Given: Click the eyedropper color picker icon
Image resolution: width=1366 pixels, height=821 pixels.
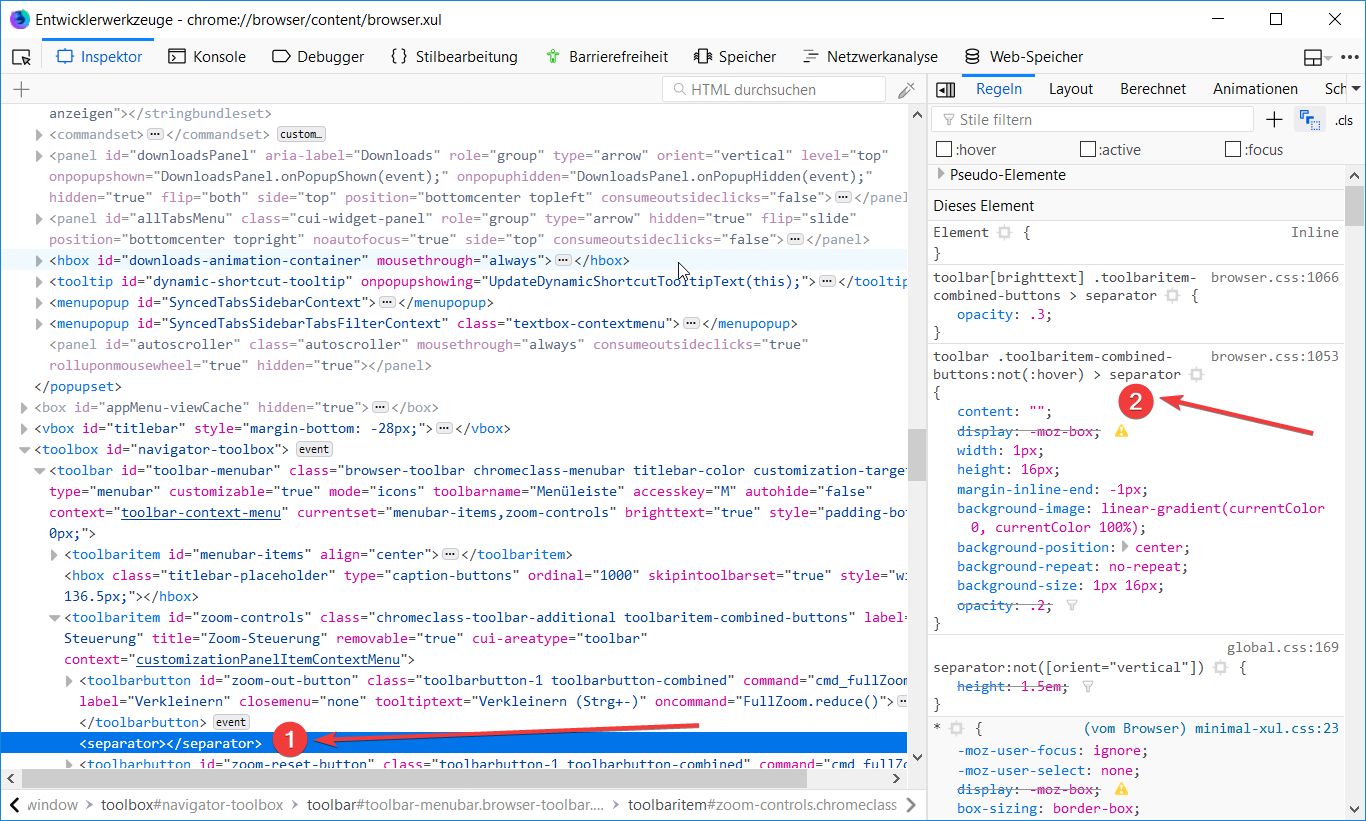Looking at the screenshot, I should click(906, 90).
